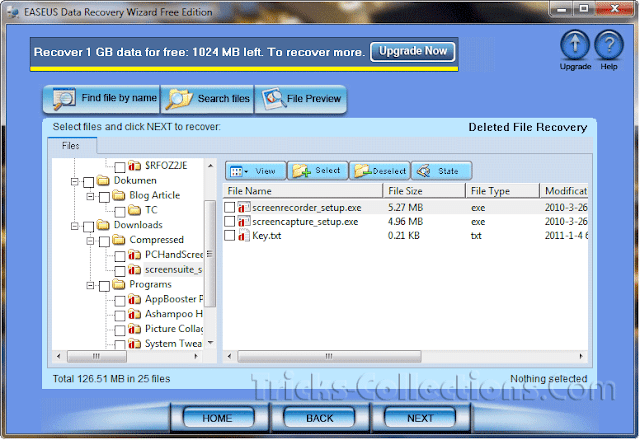Viewport: 640px width, 440px height.
Task: Click the Blog Article folder icon
Action: (119, 196)
